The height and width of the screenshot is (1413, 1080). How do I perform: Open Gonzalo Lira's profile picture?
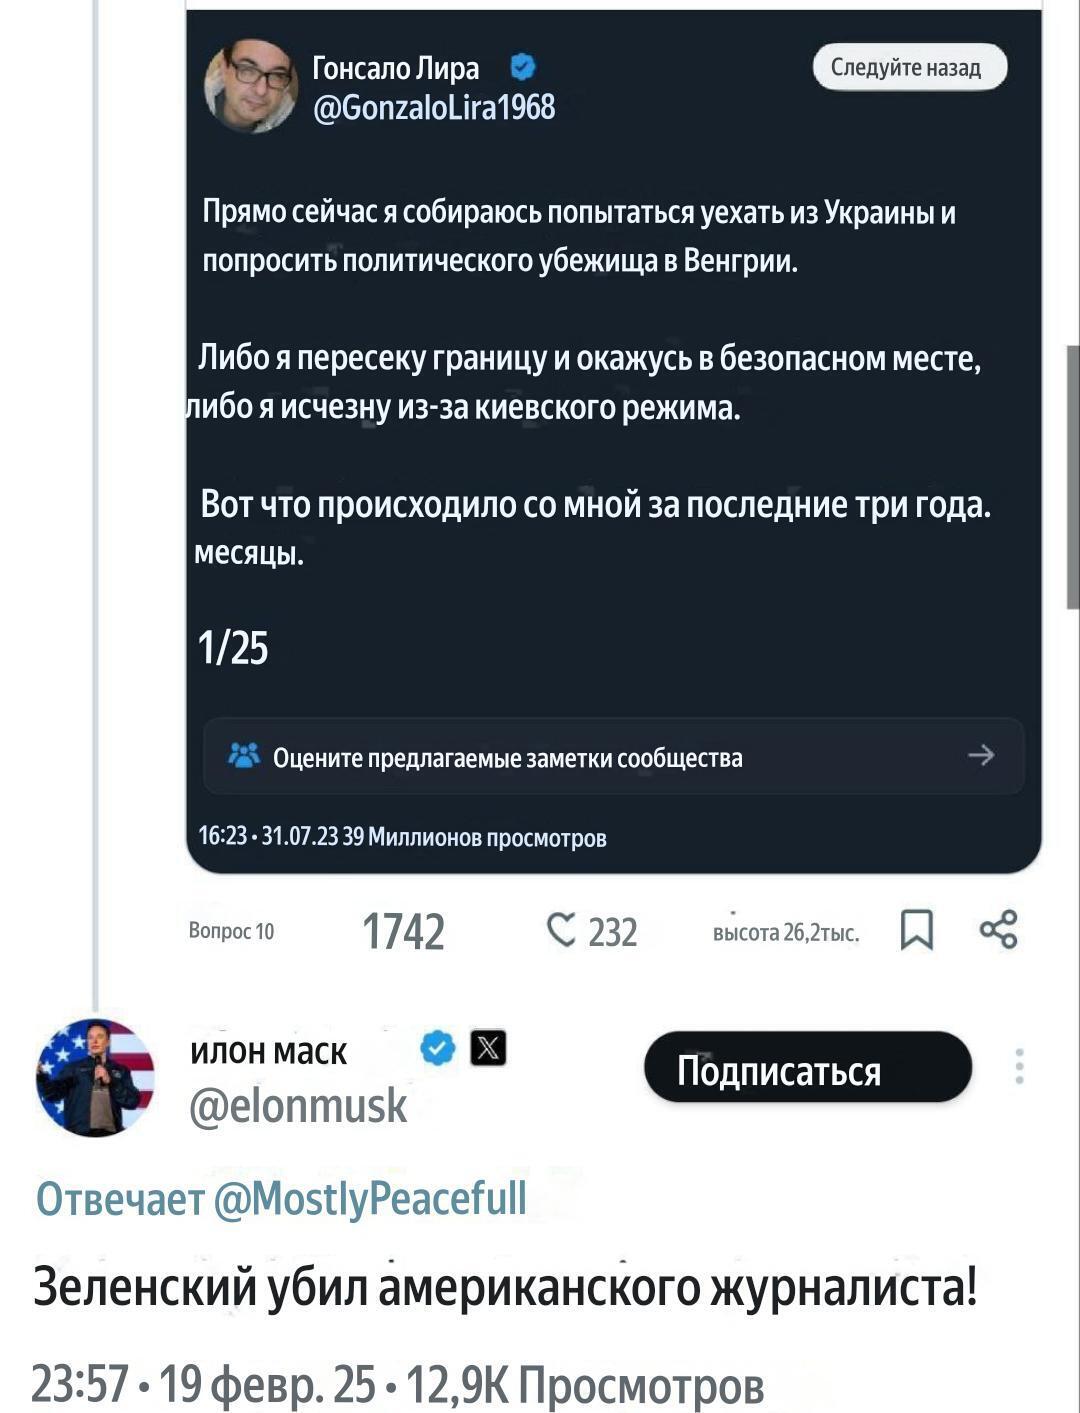click(250, 86)
